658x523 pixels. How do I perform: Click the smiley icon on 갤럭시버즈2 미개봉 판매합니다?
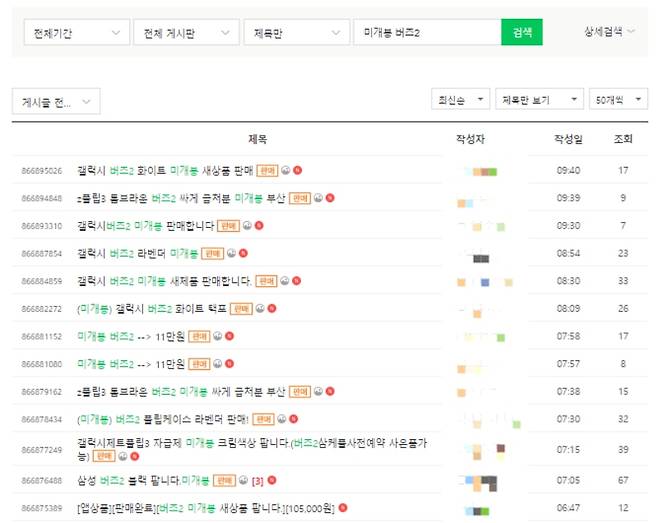point(248,225)
